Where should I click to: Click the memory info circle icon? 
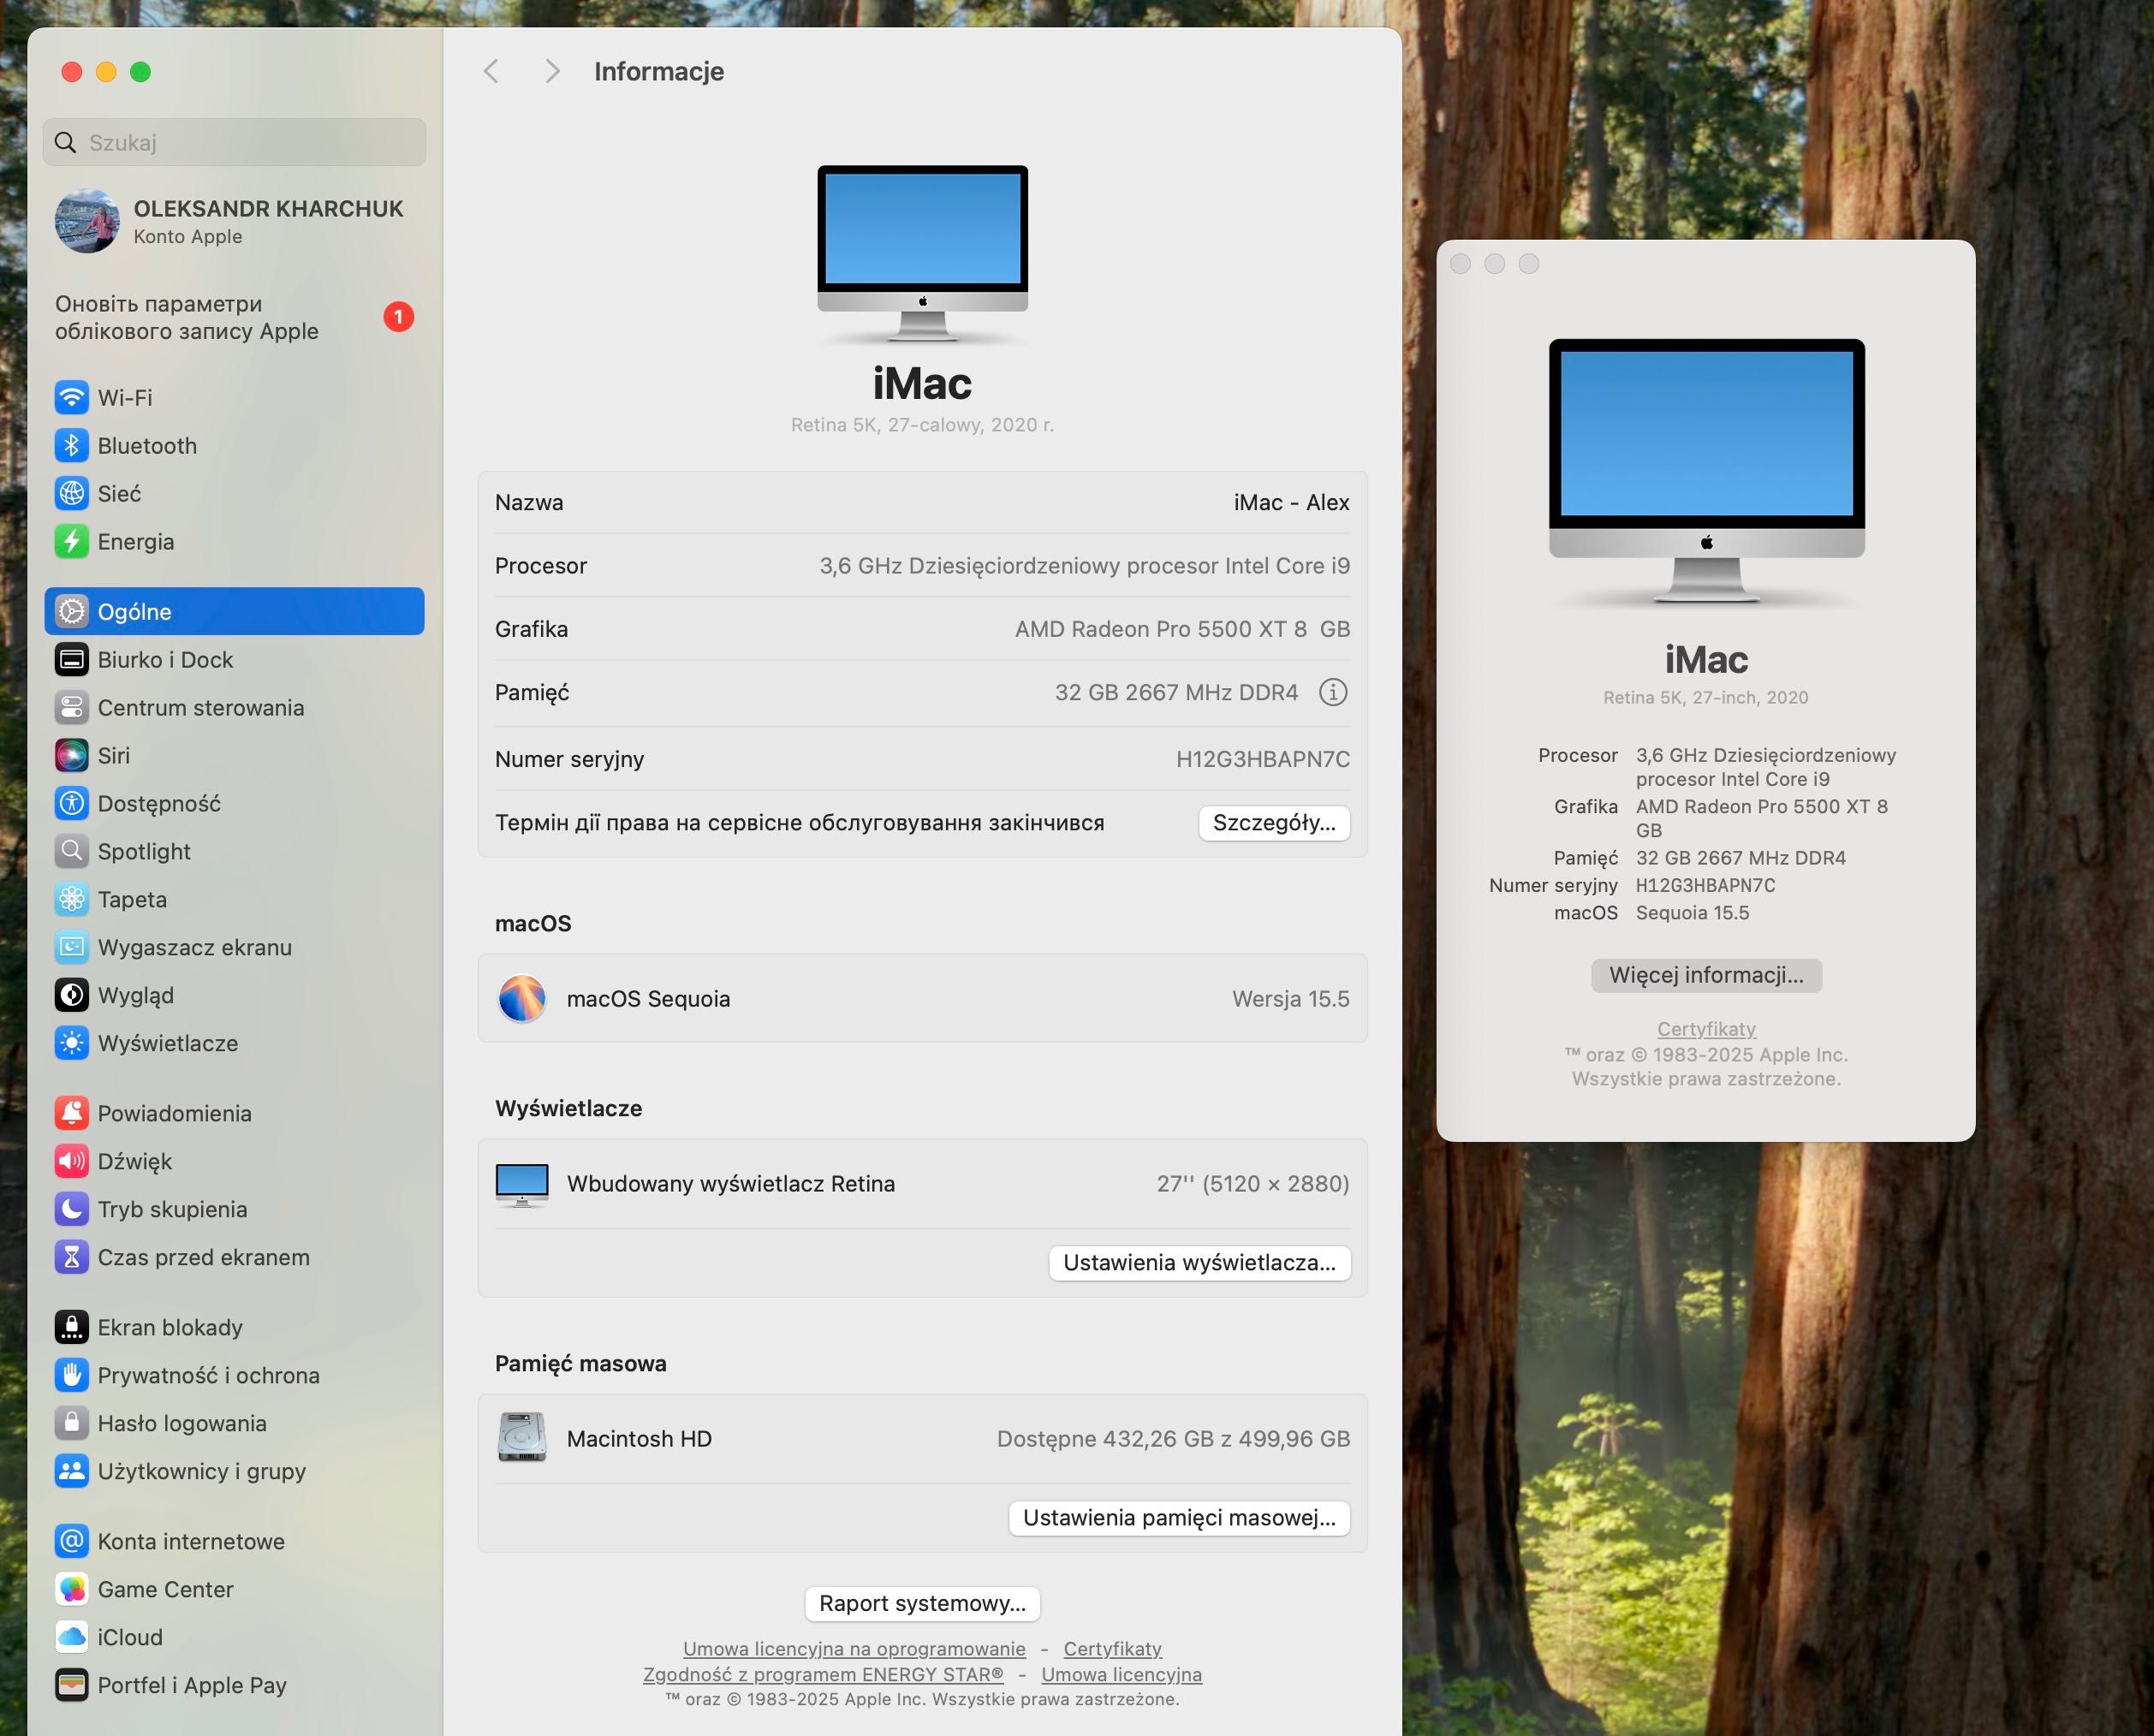tap(1333, 692)
